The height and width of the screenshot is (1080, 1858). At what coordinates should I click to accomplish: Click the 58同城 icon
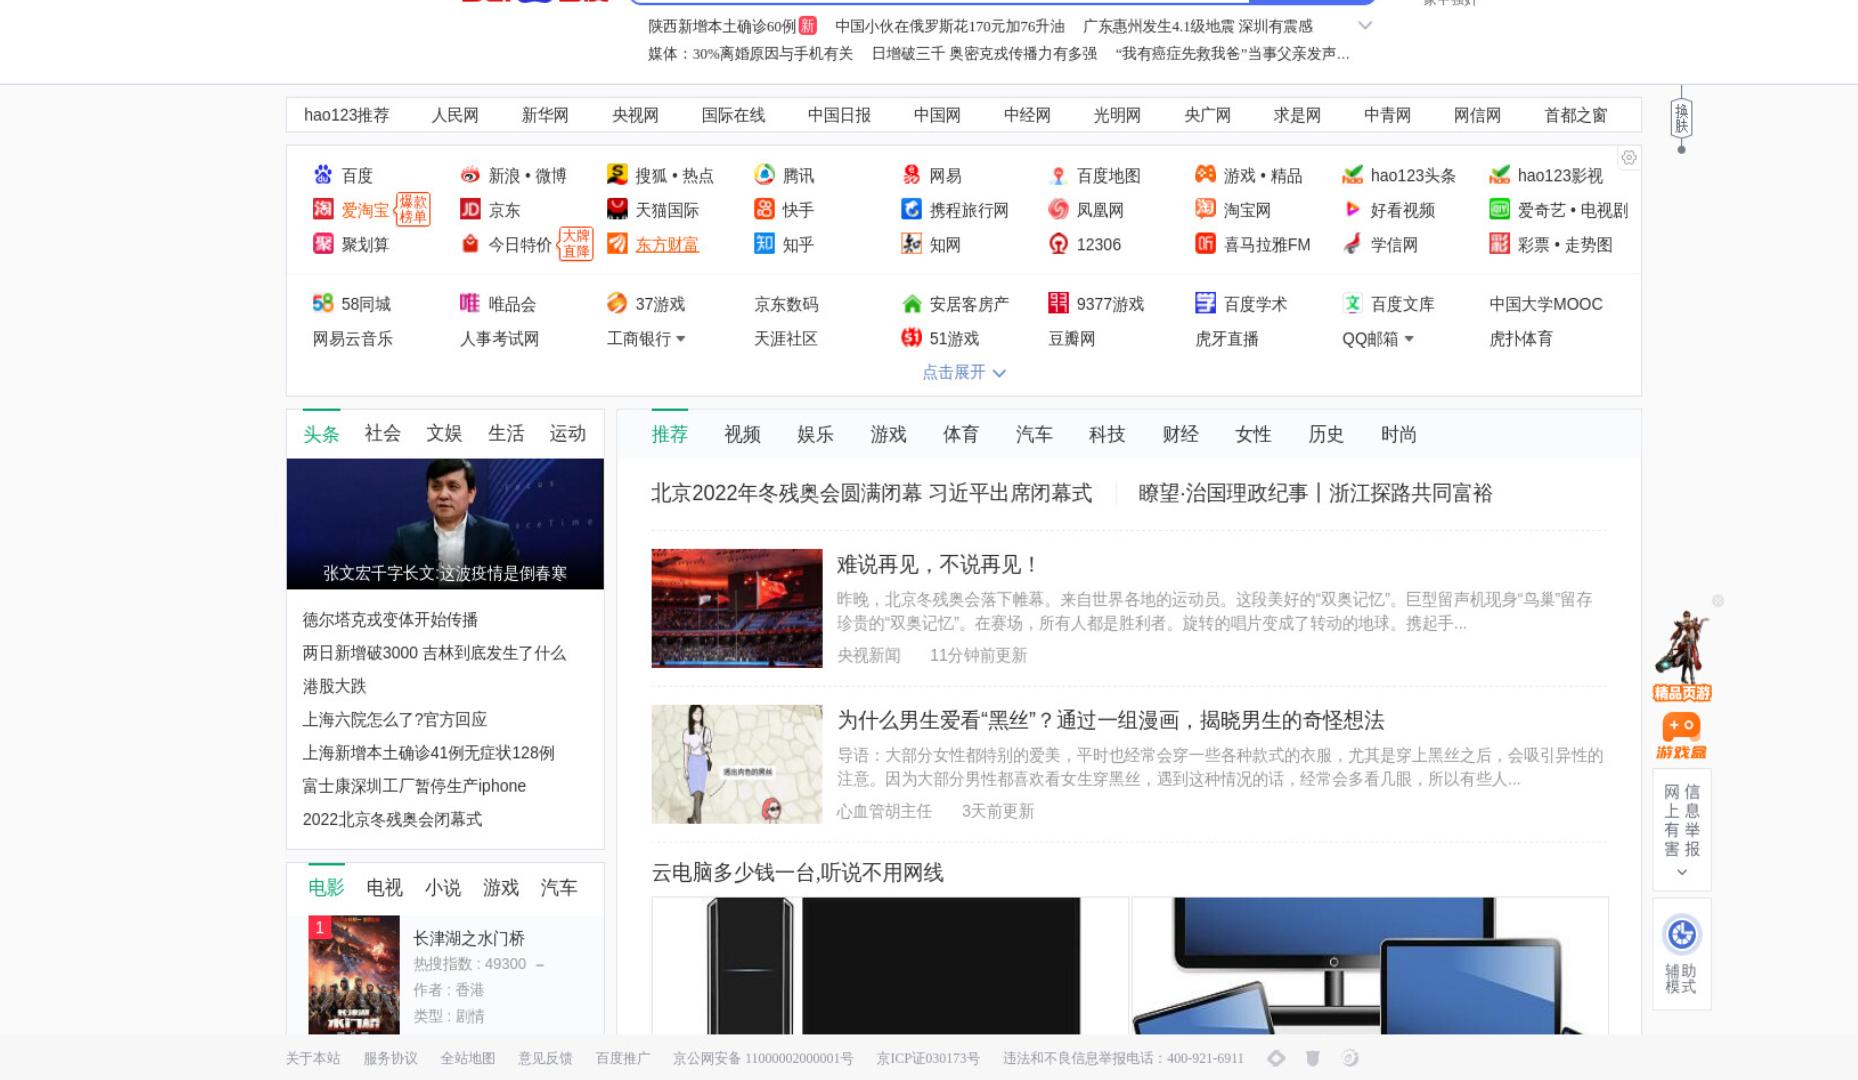point(322,303)
